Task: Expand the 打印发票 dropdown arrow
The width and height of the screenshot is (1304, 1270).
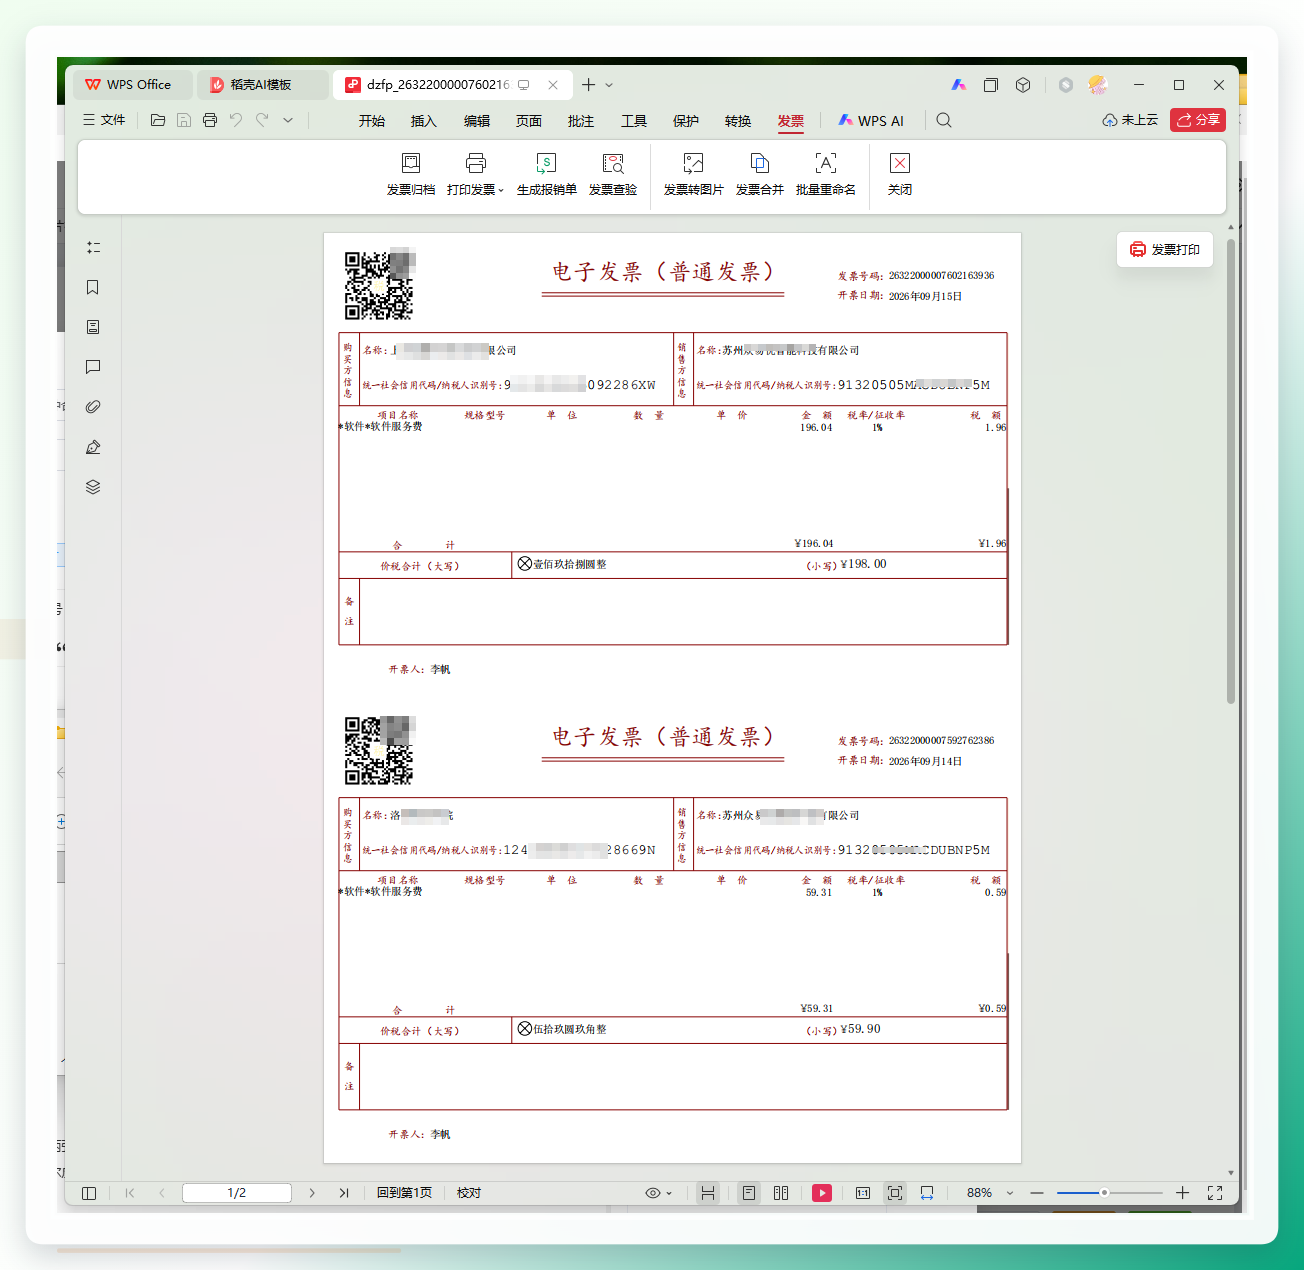Action: 501,191
